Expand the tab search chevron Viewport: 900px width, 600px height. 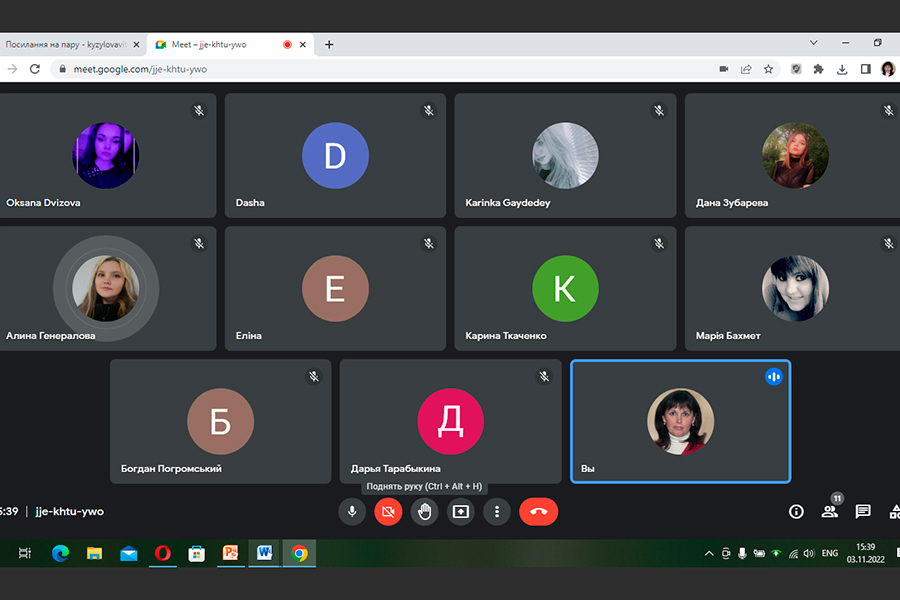point(813,44)
